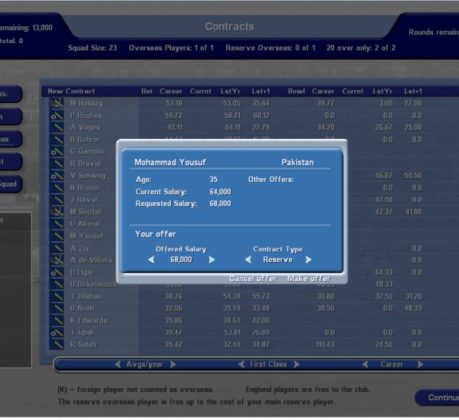Click the bat icon beside U Akmal
Screen dimensions: 459x420
(57, 224)
